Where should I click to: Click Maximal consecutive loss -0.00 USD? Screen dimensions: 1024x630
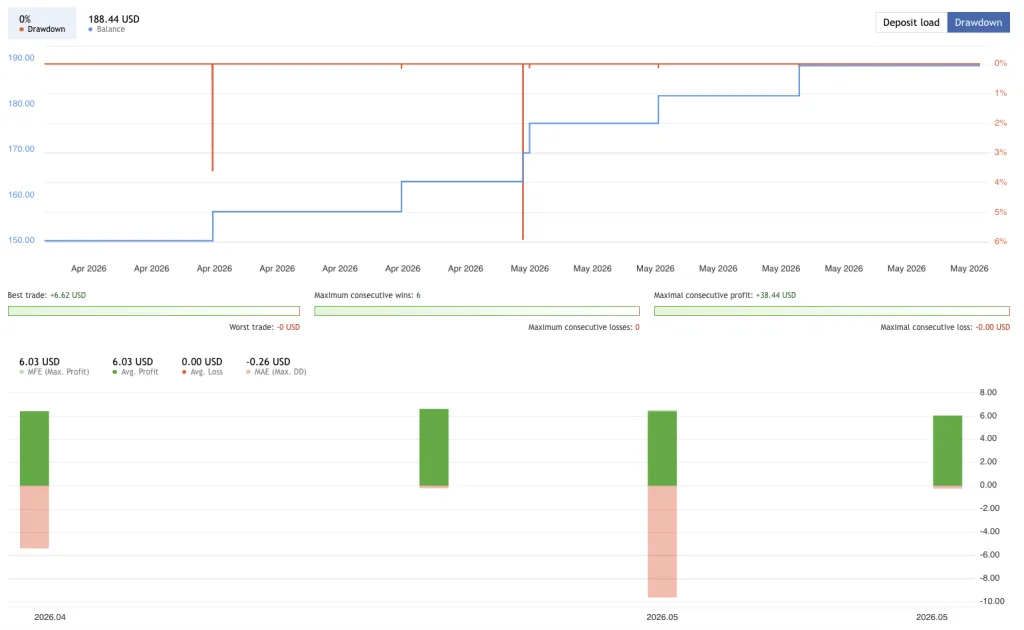pyautogui.click(x=945, y=327)
